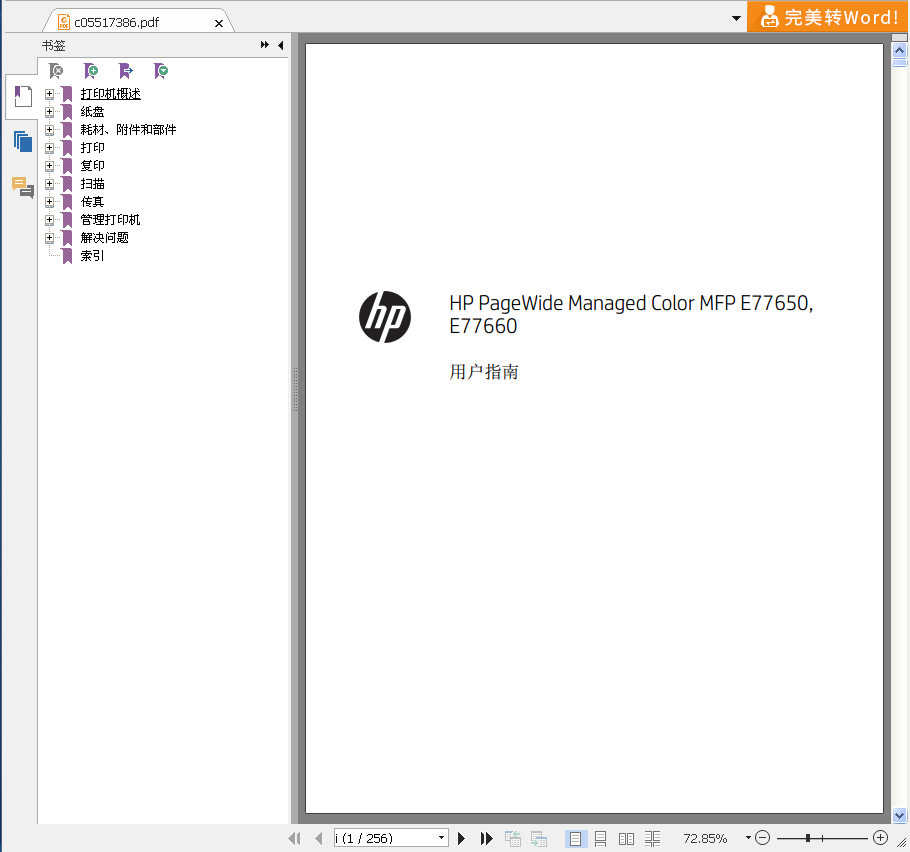Screen dimensions: 910x852
Task: Open the comments side panel
Action: pos(23,187)
